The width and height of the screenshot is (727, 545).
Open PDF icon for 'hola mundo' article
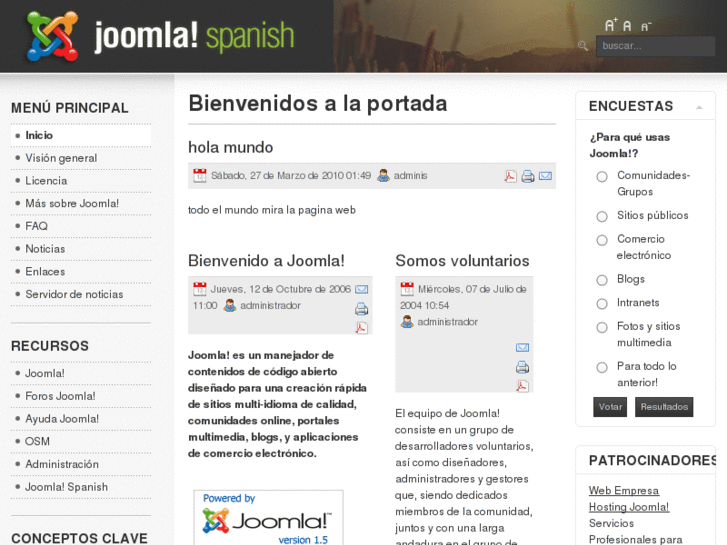(x=510, y=176)
